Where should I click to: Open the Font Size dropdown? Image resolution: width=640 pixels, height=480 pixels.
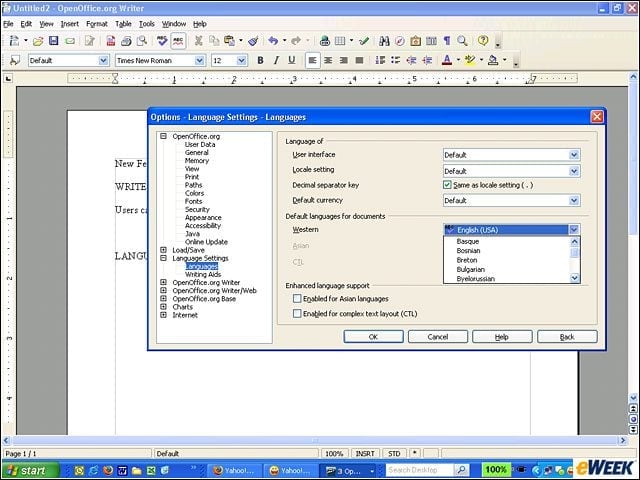(x=242, y=60)
